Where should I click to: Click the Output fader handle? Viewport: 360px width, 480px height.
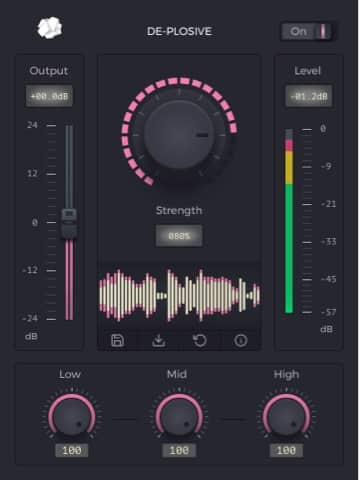69,224
